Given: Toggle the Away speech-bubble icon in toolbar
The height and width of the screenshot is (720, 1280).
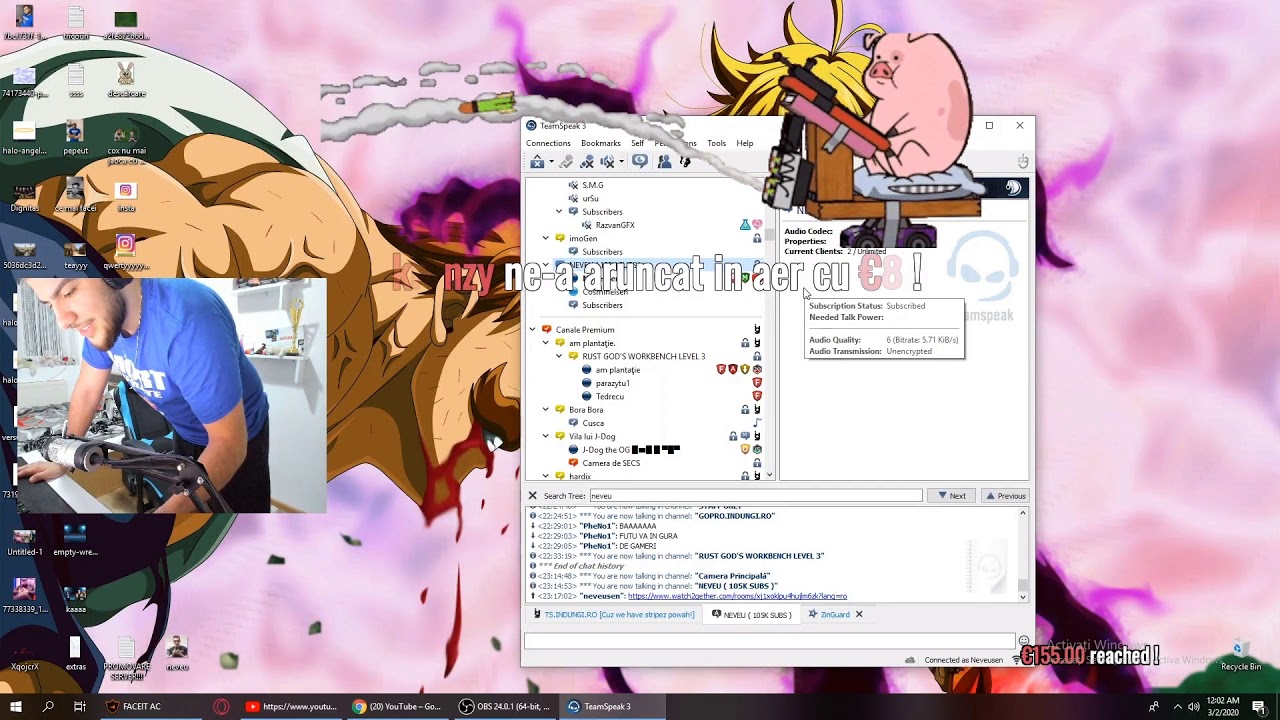Looking at the screenshot, I should click(x=640, y=162).
